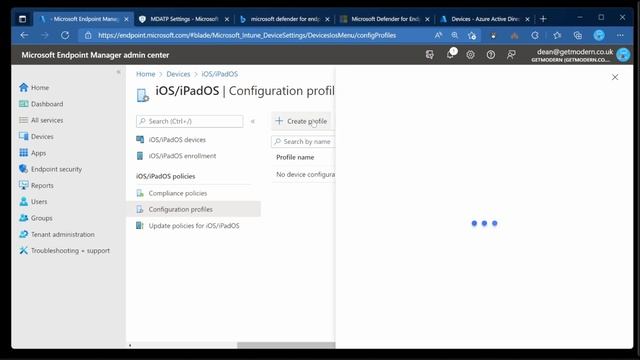
Task: Open account menu for dean@getmodern.co.uk
Action: 581,55
